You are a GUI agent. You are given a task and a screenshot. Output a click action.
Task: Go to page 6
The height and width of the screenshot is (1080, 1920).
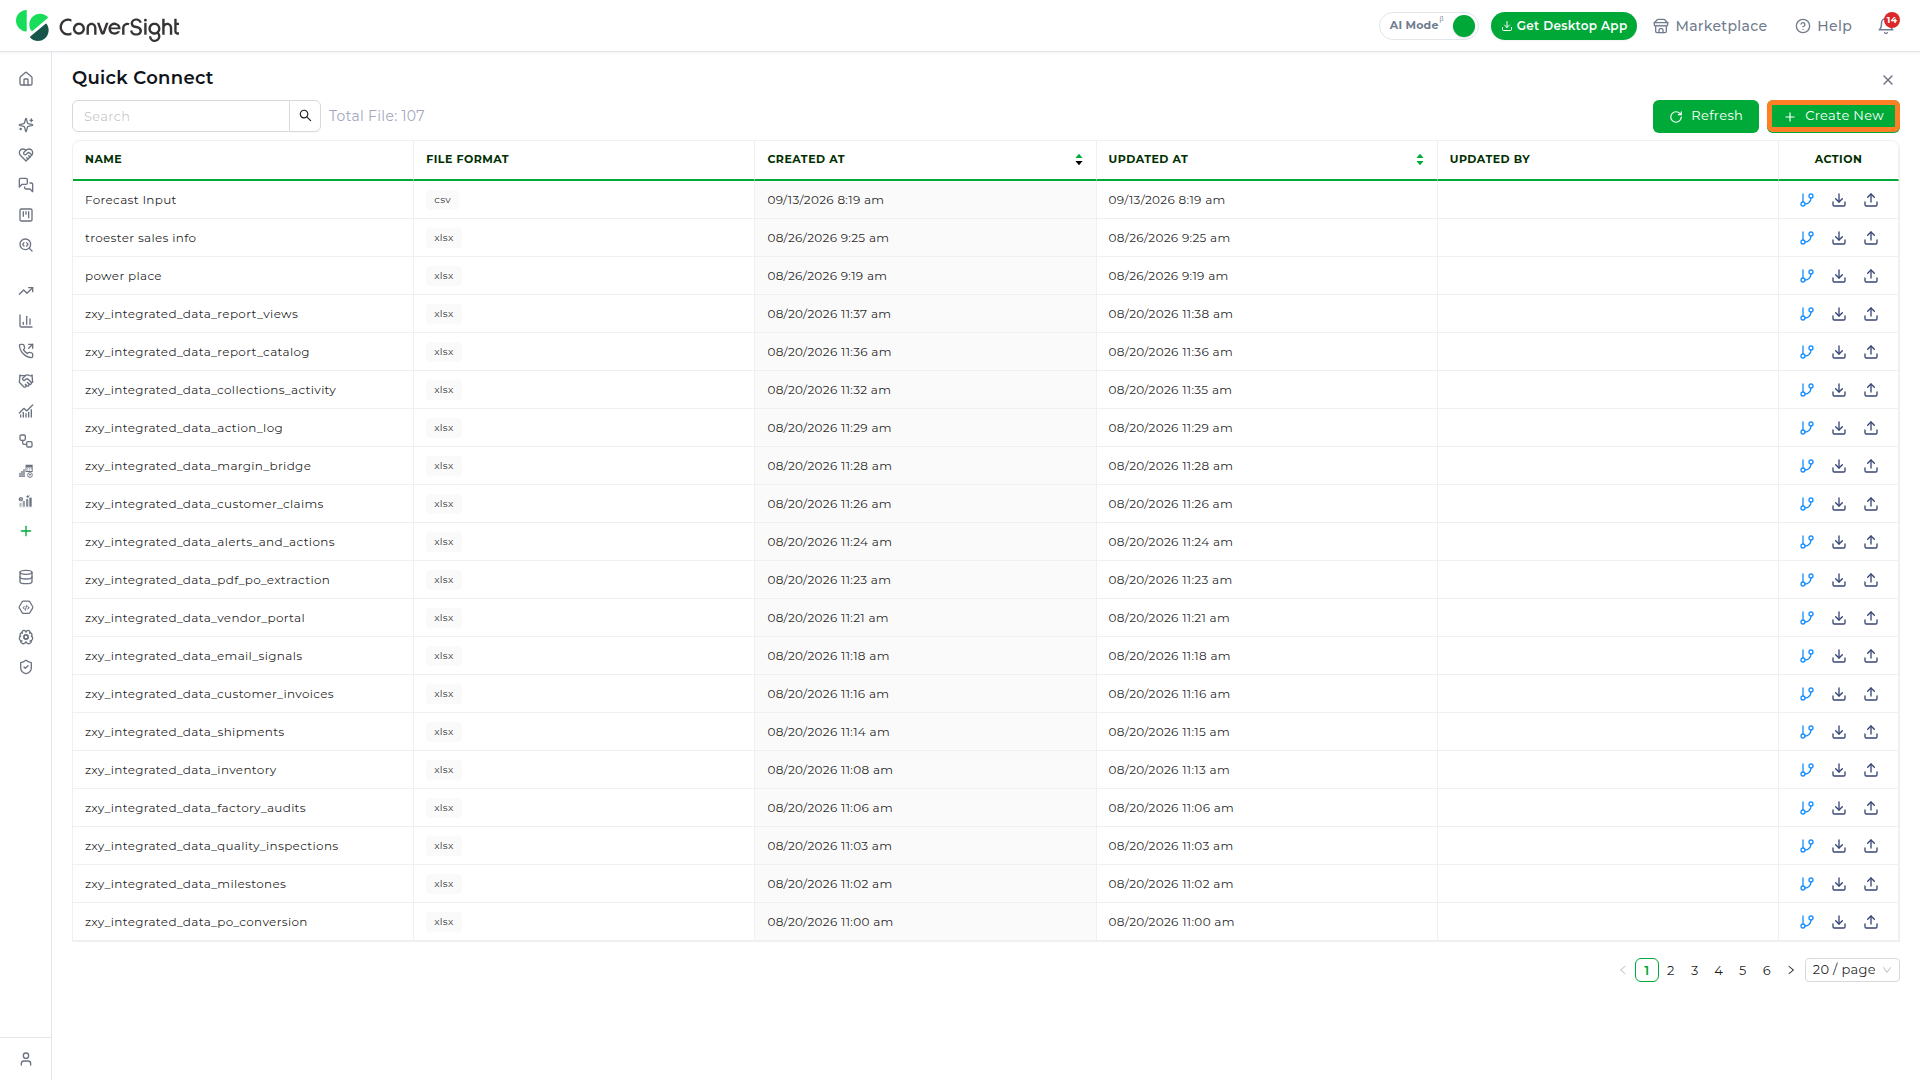coord(1766,970)
